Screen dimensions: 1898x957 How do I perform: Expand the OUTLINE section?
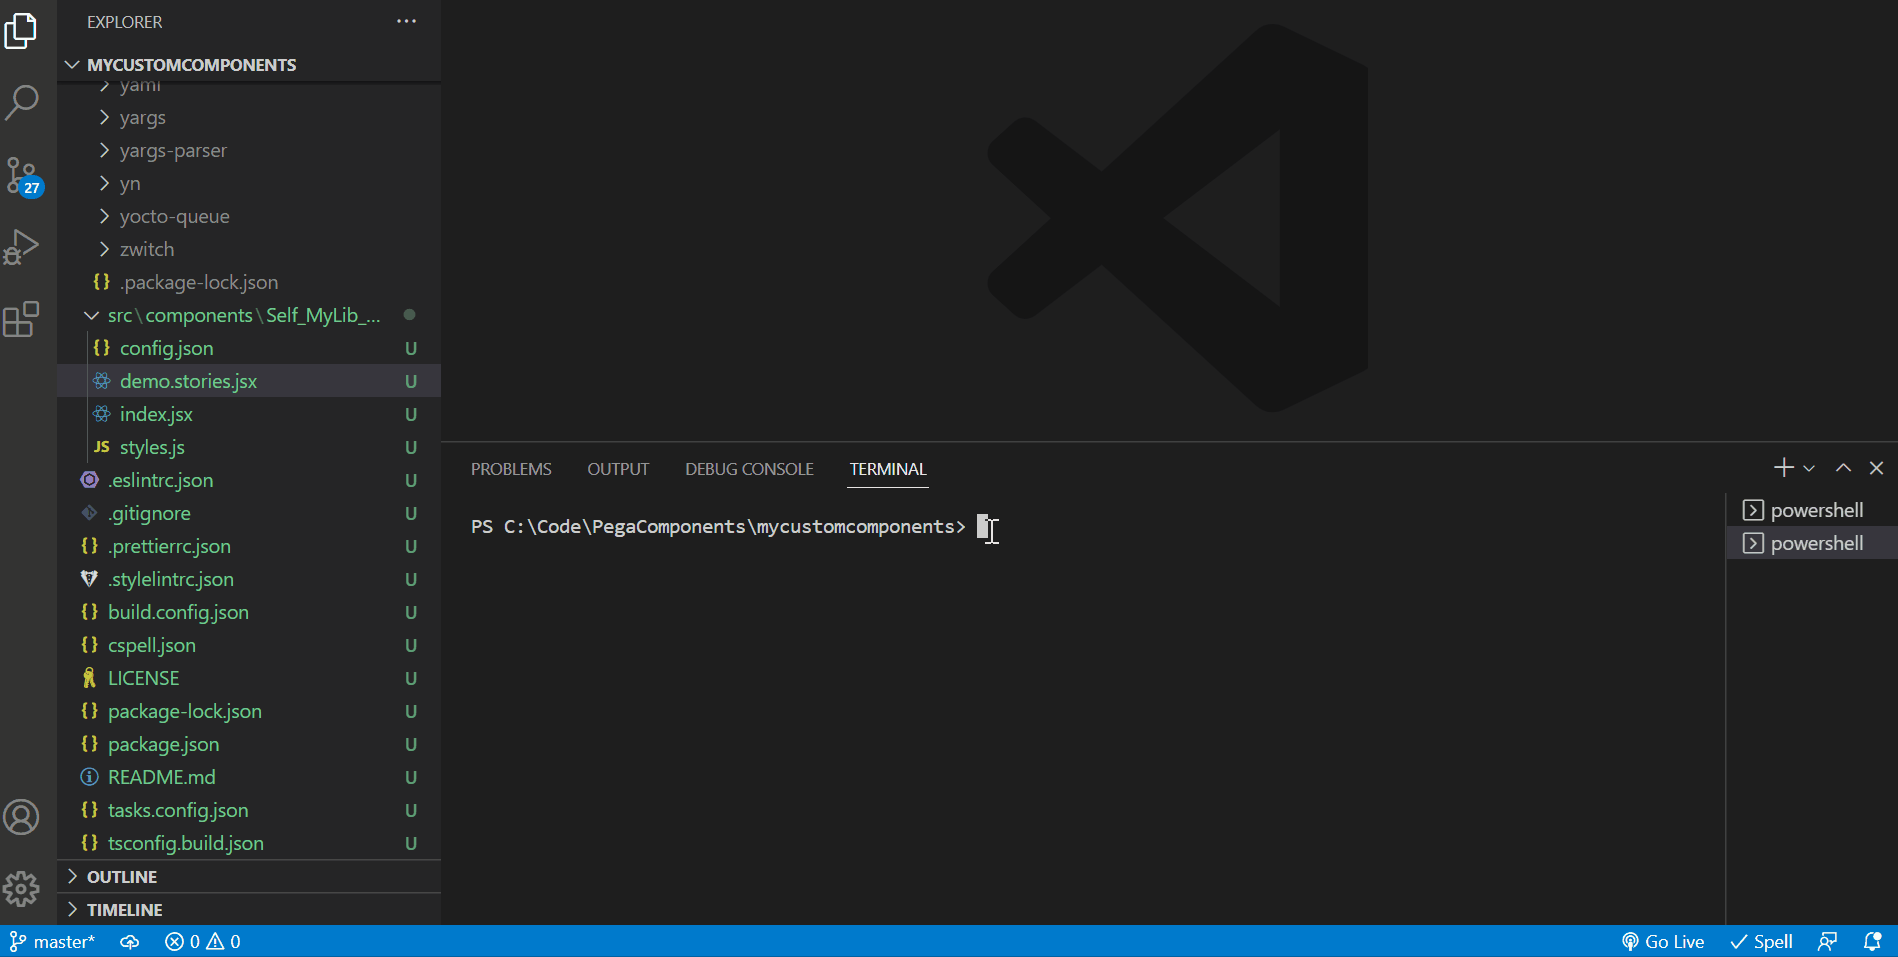coord(249,877)
